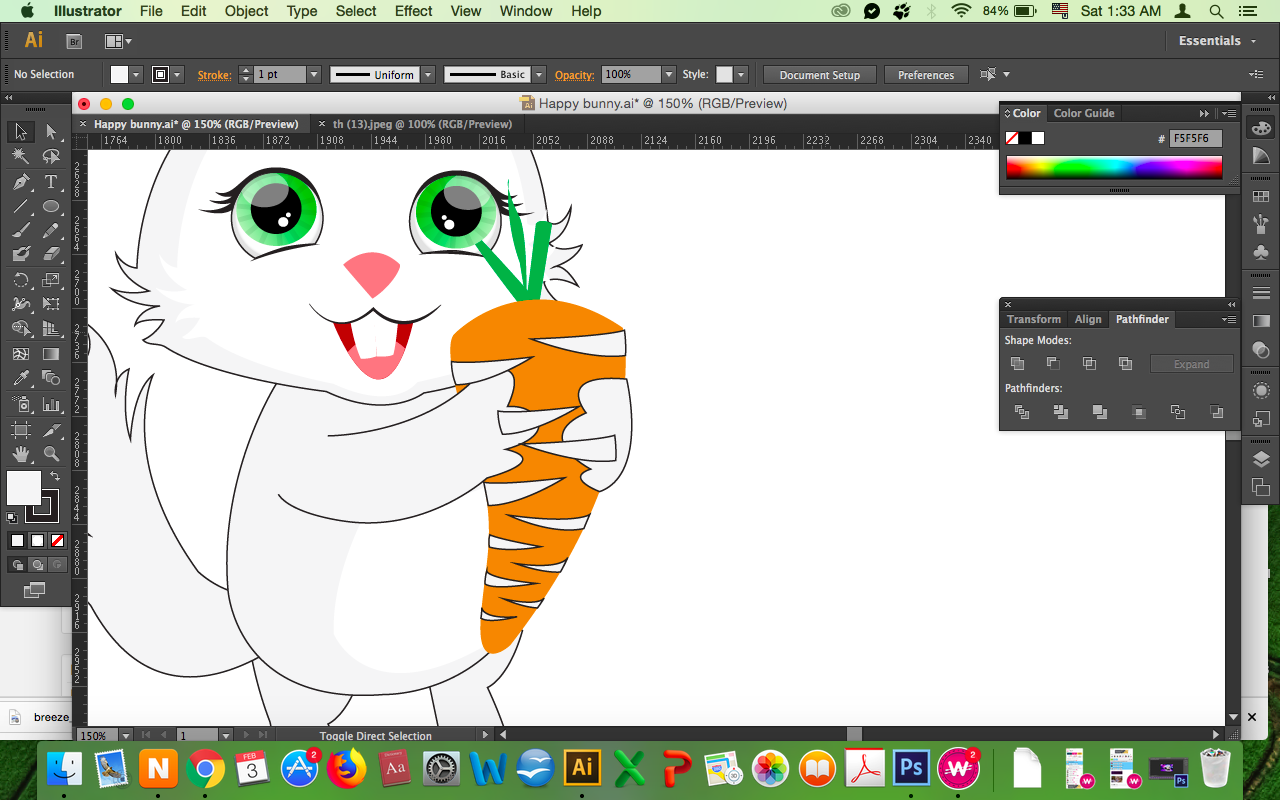Switch to the Color Guide tab
The height and width of the screenshot is (800, 1280).
coord(1084,113)
